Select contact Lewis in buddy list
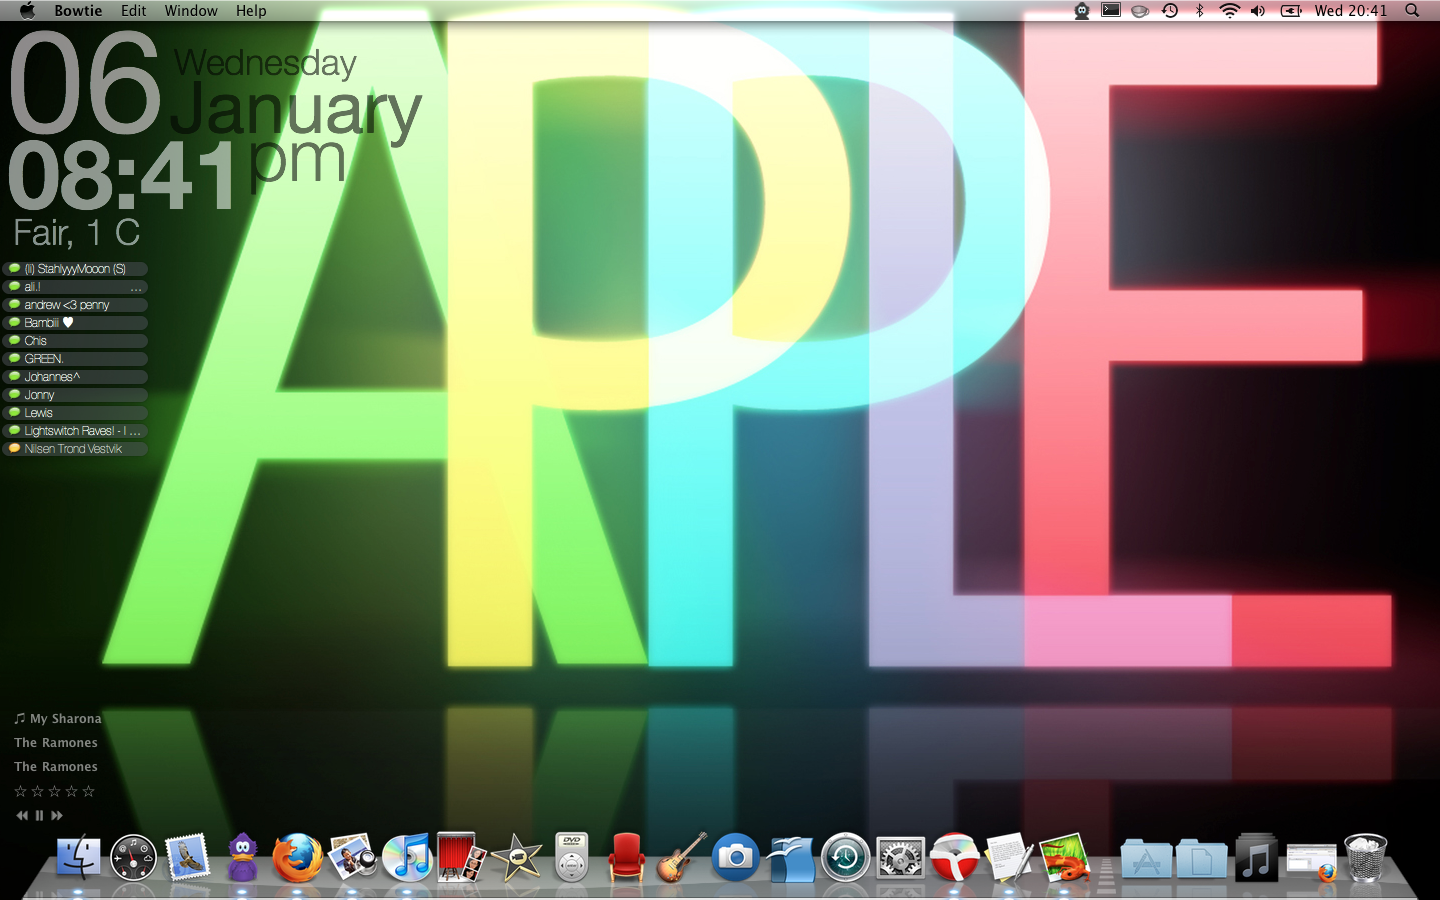This screenshot has height=900, width=1440. [75, 413]
